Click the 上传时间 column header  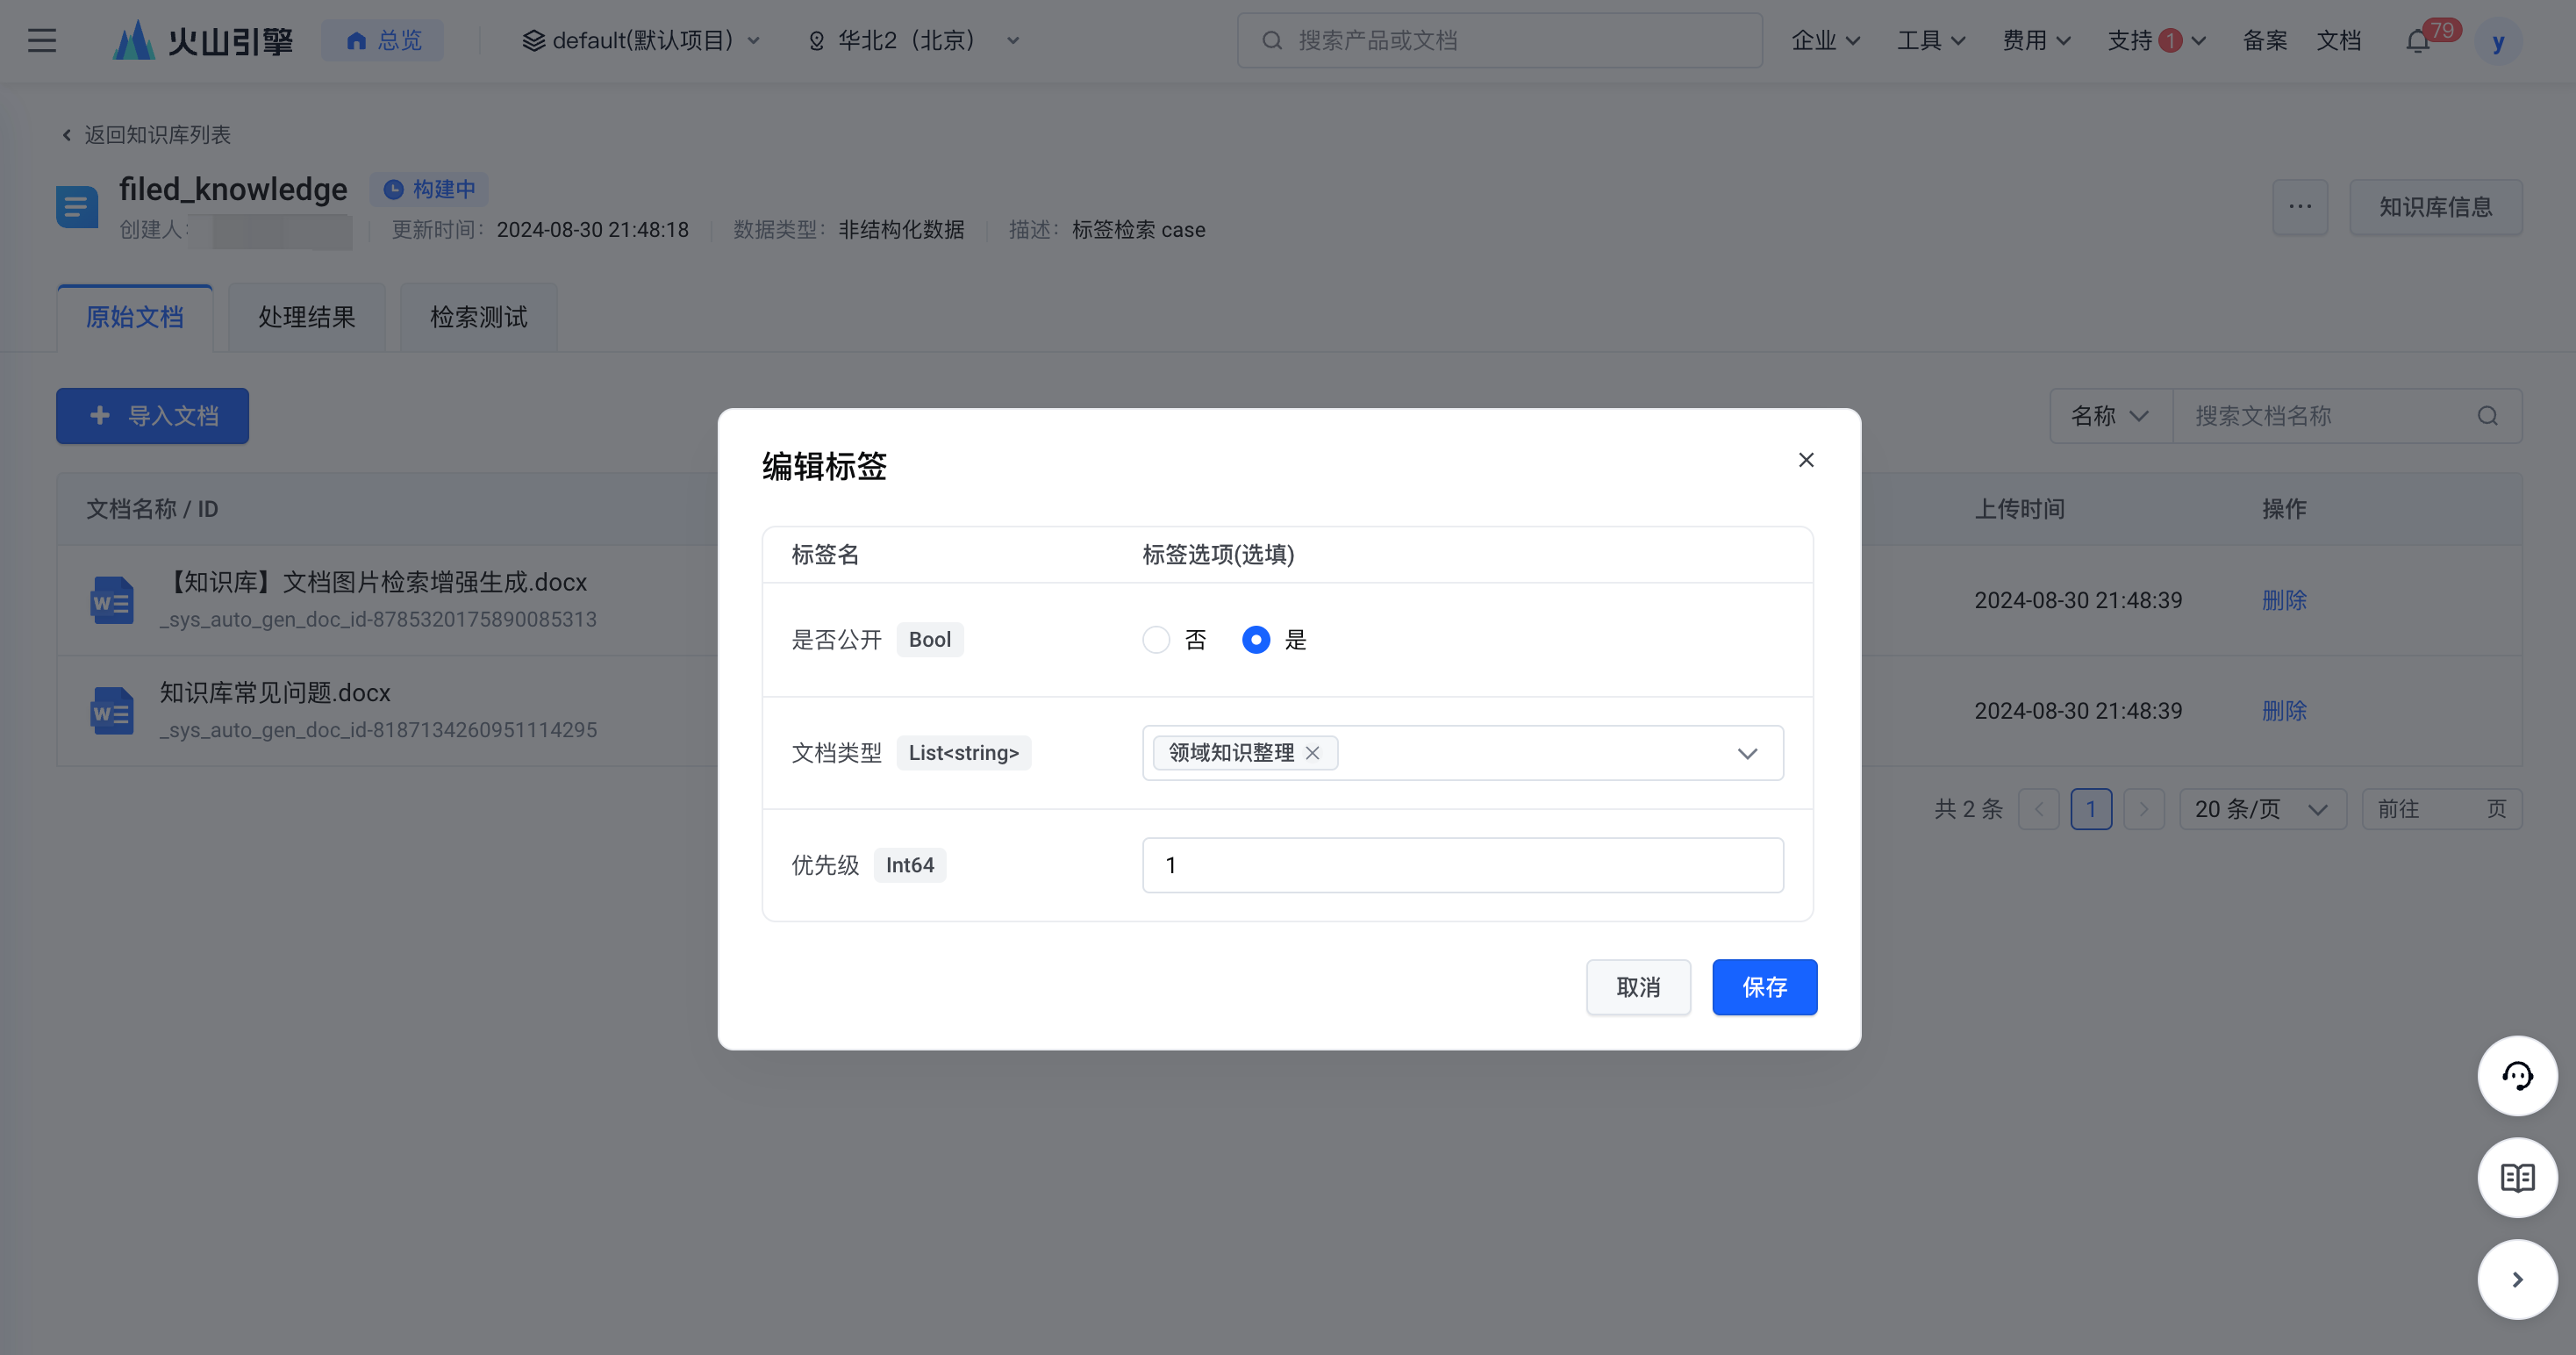[2019, 509]
